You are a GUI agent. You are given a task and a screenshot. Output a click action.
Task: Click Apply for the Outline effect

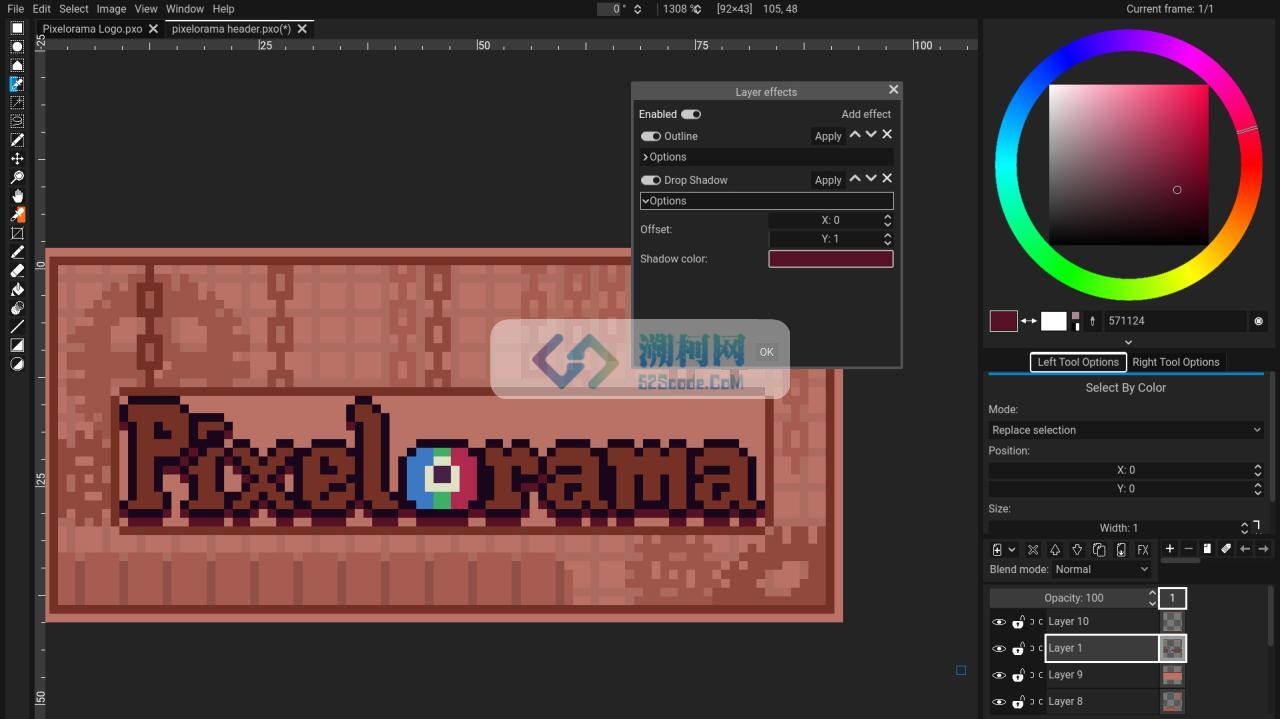tap(828, 136)
